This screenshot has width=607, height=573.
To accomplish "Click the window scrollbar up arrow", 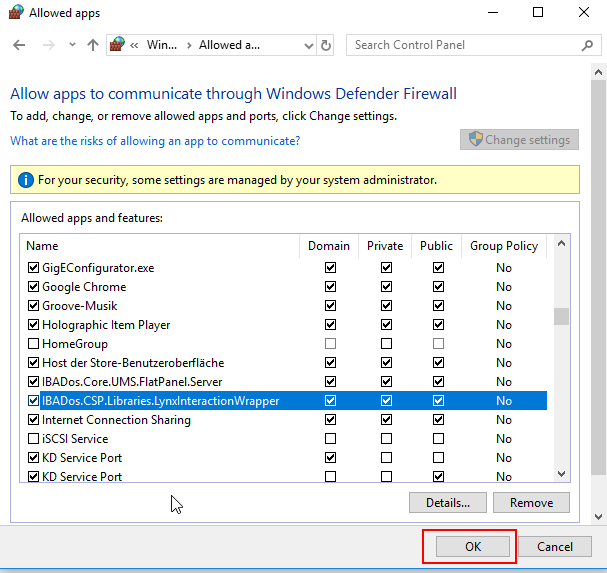I will coord(598,72).
